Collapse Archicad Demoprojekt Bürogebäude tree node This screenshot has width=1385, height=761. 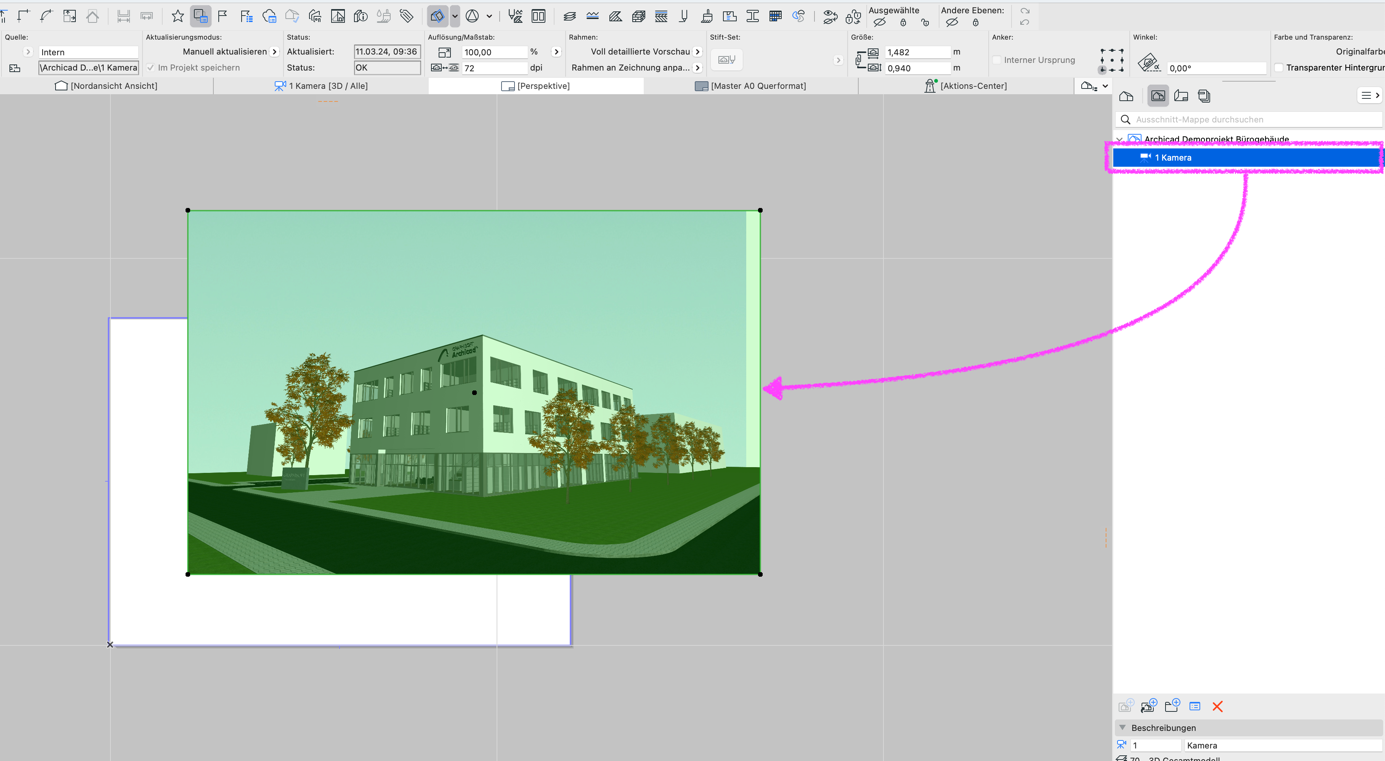pyautogui.click(x=1120, y=140)
